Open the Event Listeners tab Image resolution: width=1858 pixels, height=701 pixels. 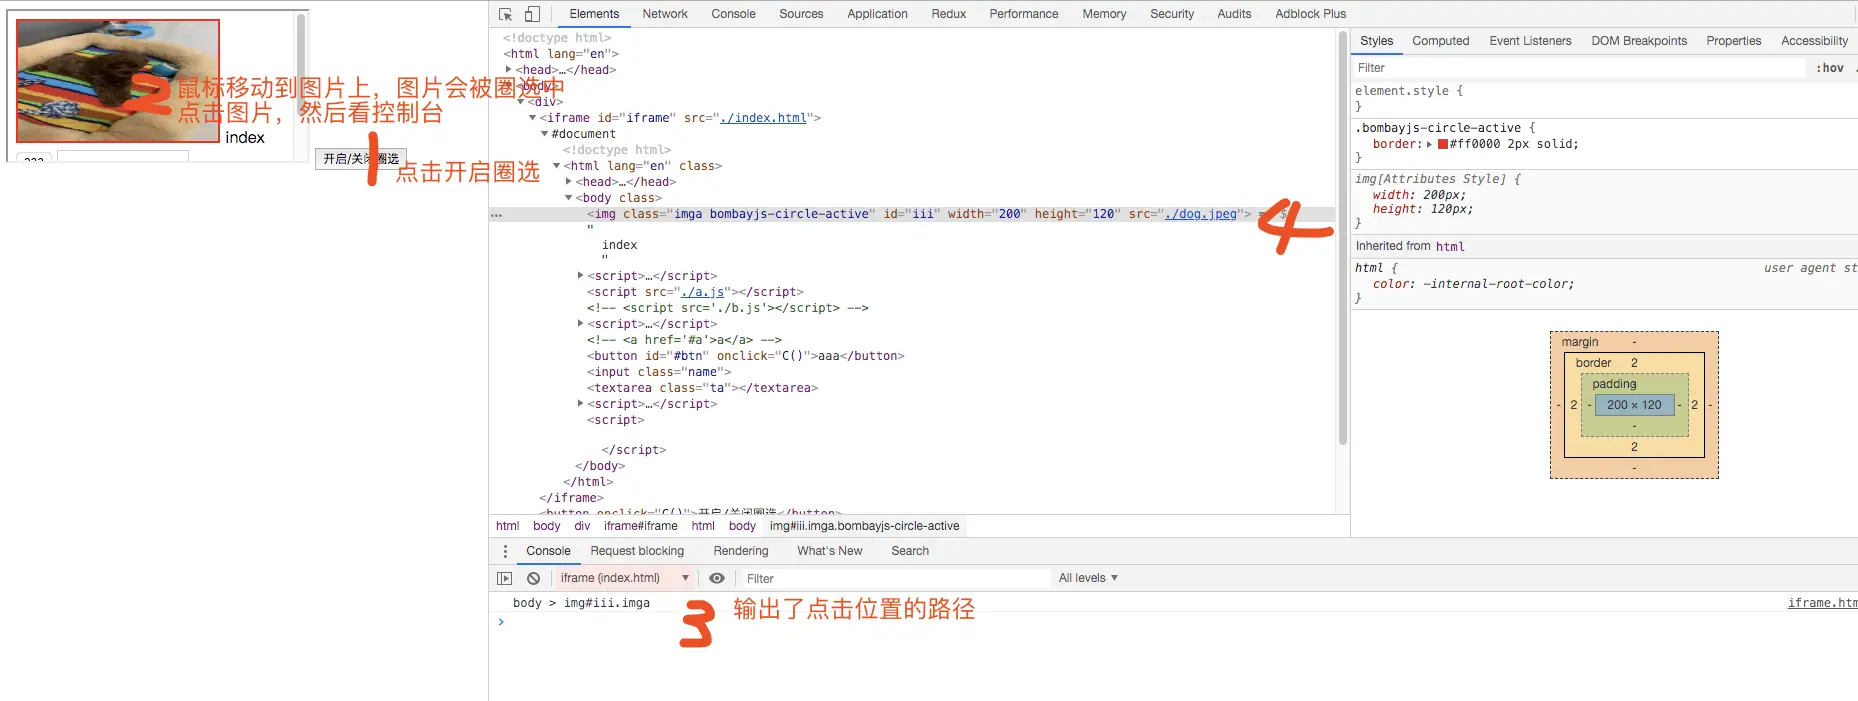[1530, 41]
